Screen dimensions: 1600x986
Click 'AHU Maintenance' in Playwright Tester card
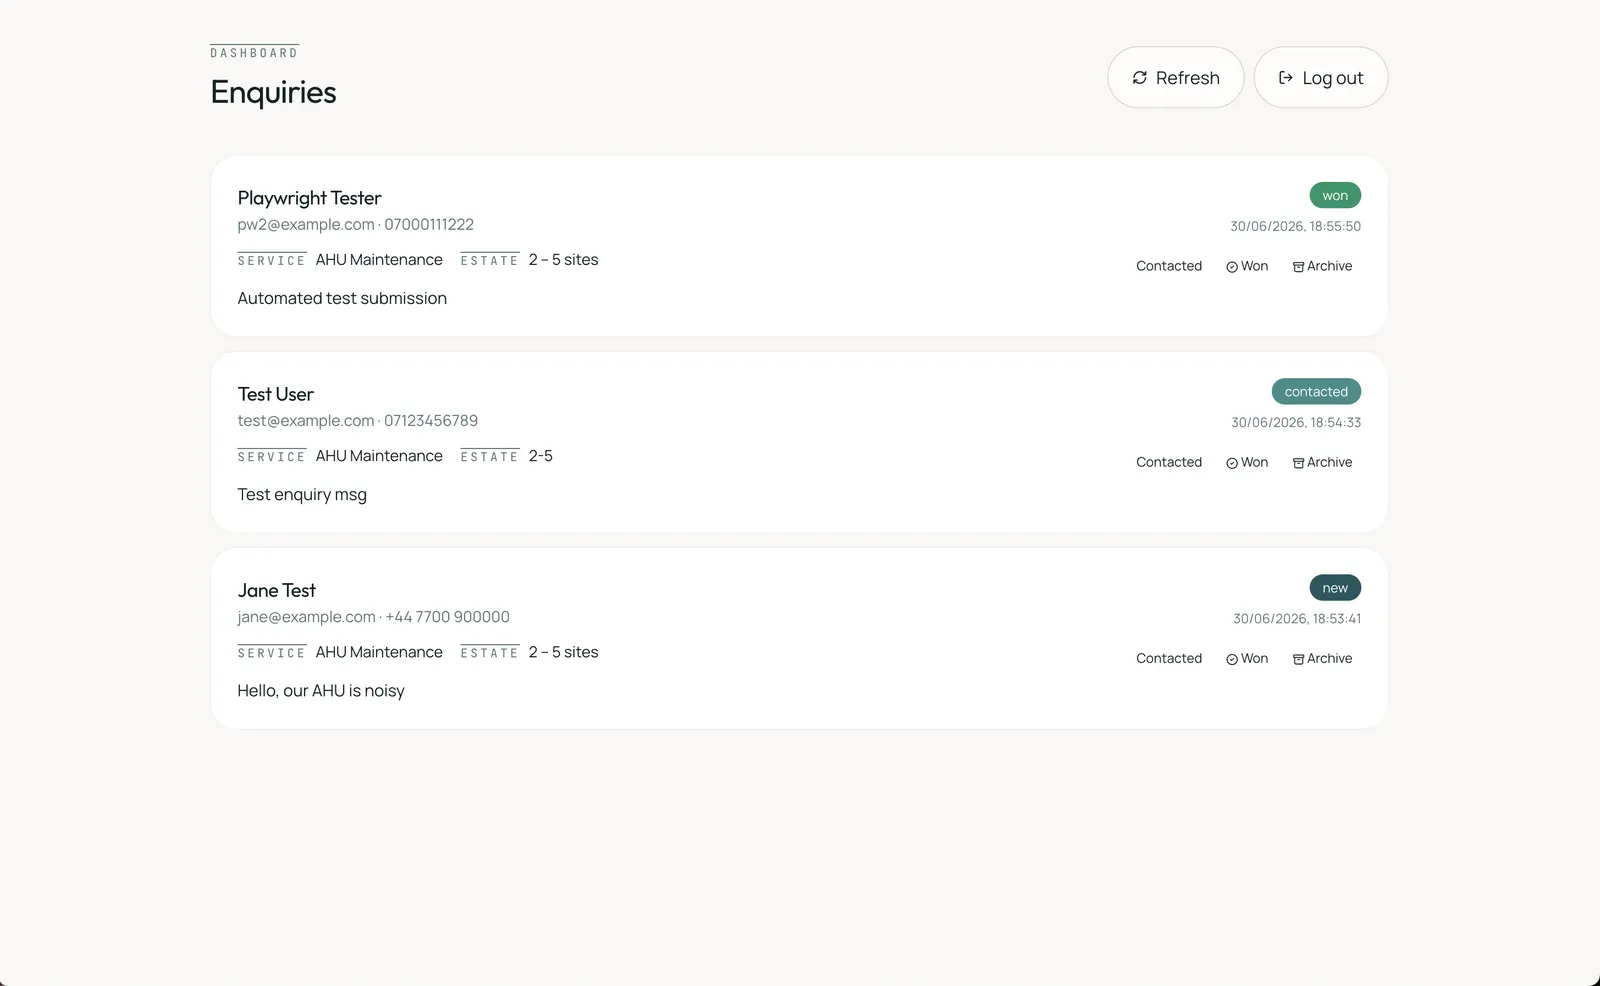[379, 260]
